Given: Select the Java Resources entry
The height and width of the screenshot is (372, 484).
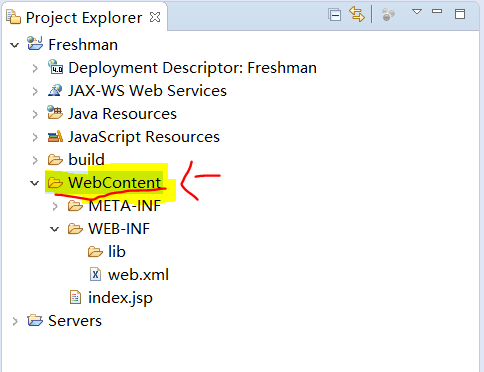Looking at the screenshot, I should coord(122,114).
